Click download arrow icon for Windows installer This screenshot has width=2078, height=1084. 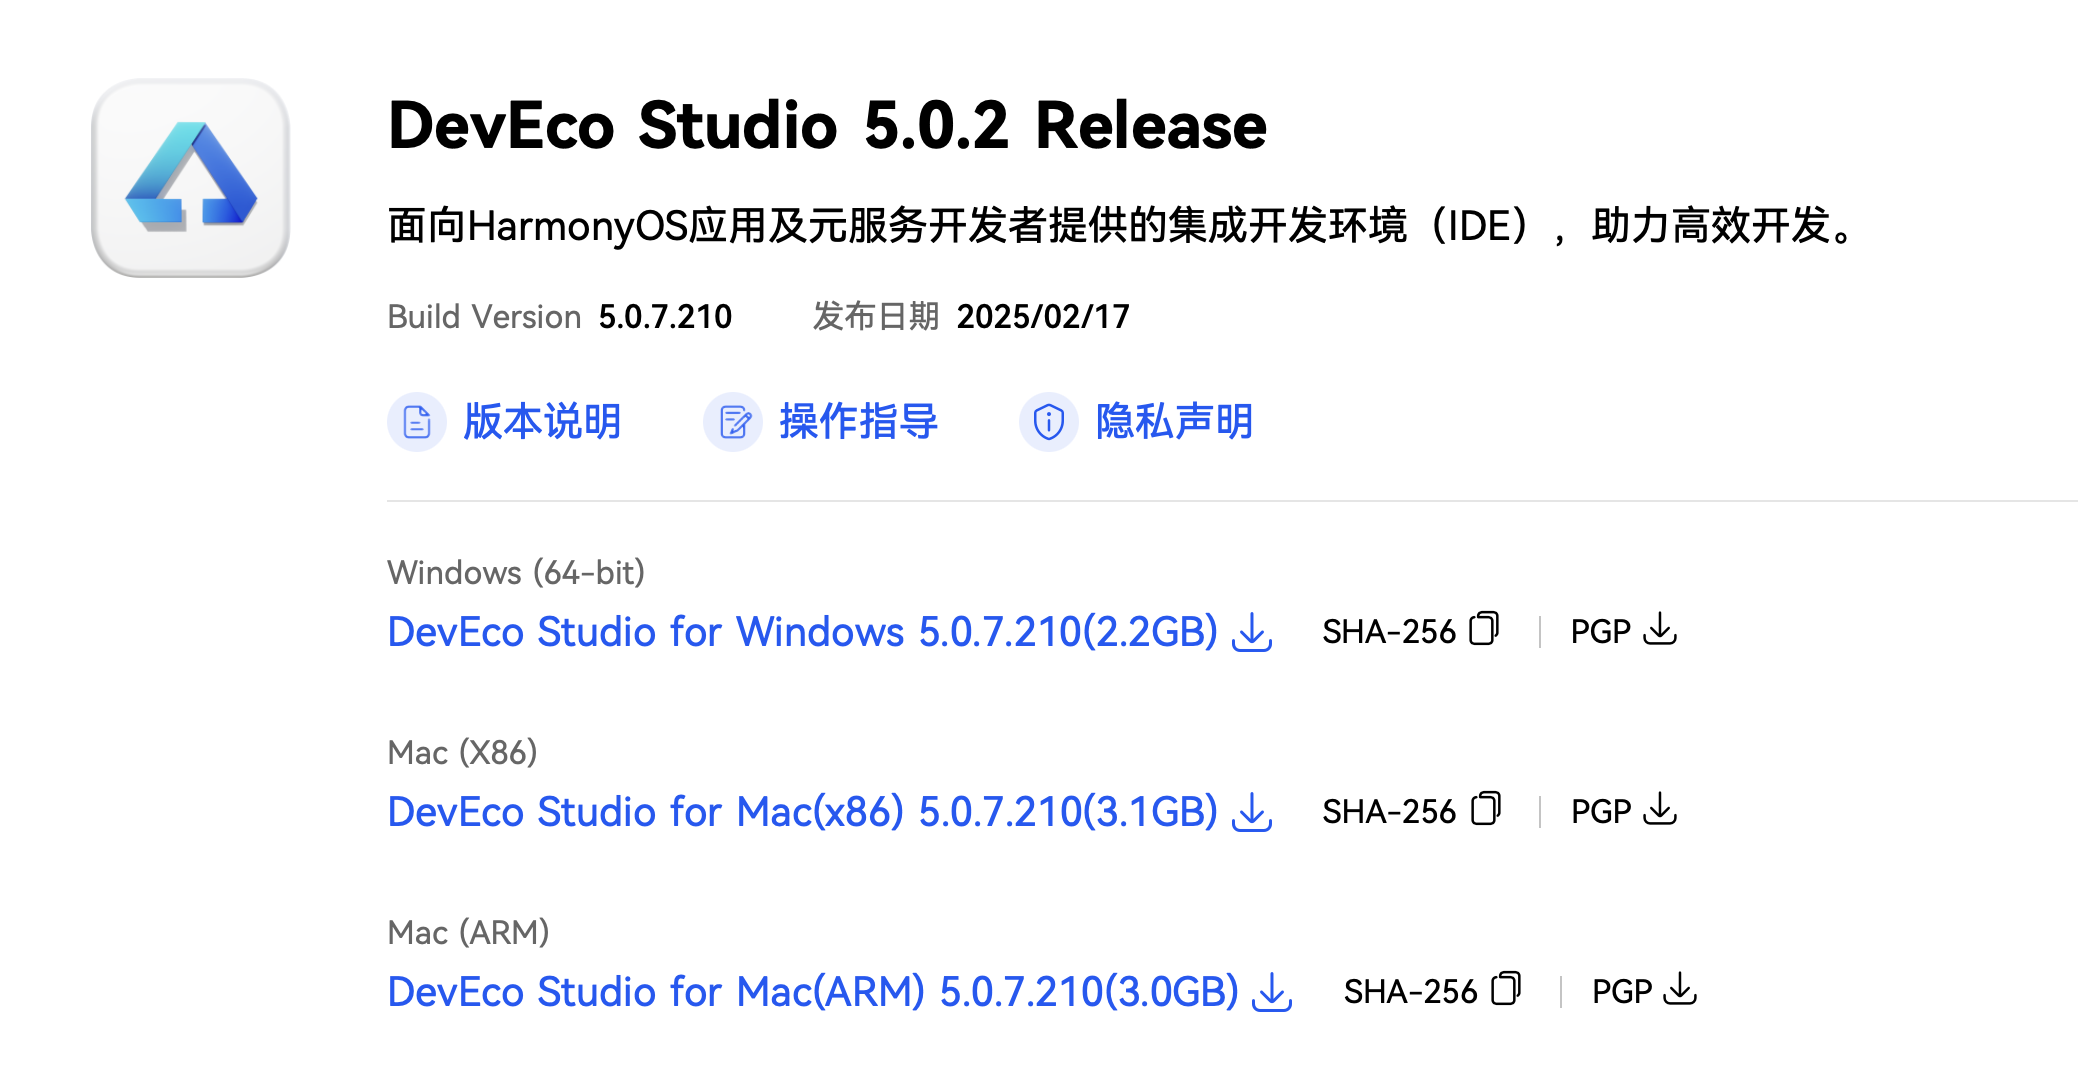point(1252,632)
